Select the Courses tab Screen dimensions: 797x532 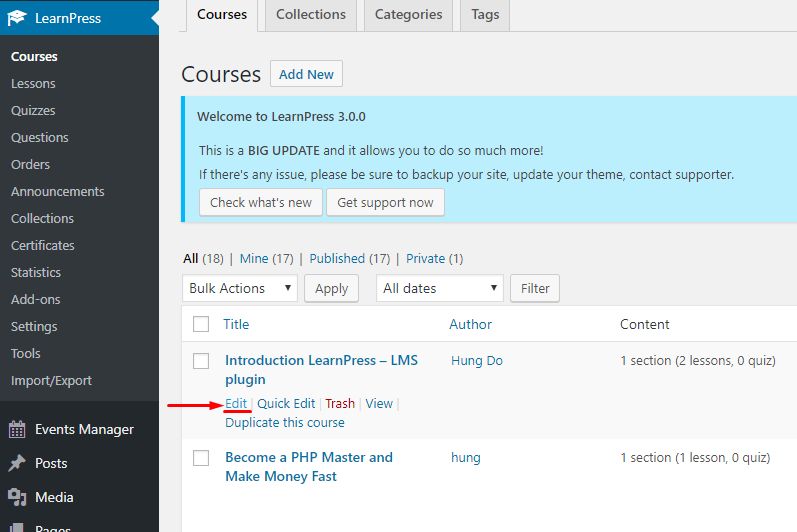click(x=222, y=15)
